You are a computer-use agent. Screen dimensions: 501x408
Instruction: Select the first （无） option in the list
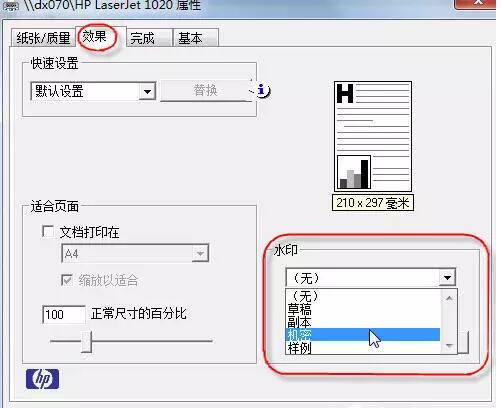(x=363, y=296)
